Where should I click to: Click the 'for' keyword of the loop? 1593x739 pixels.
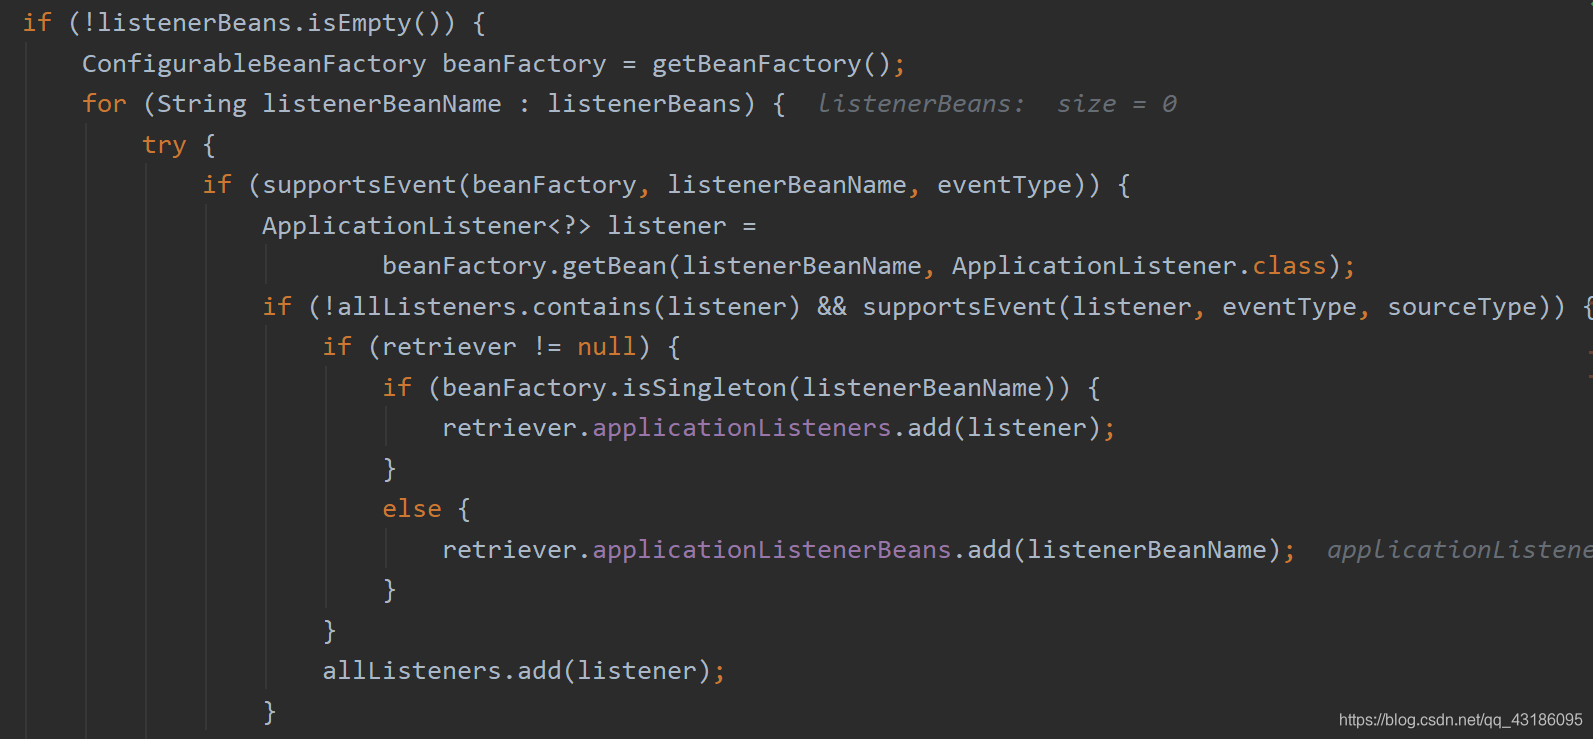pos(104,104)
